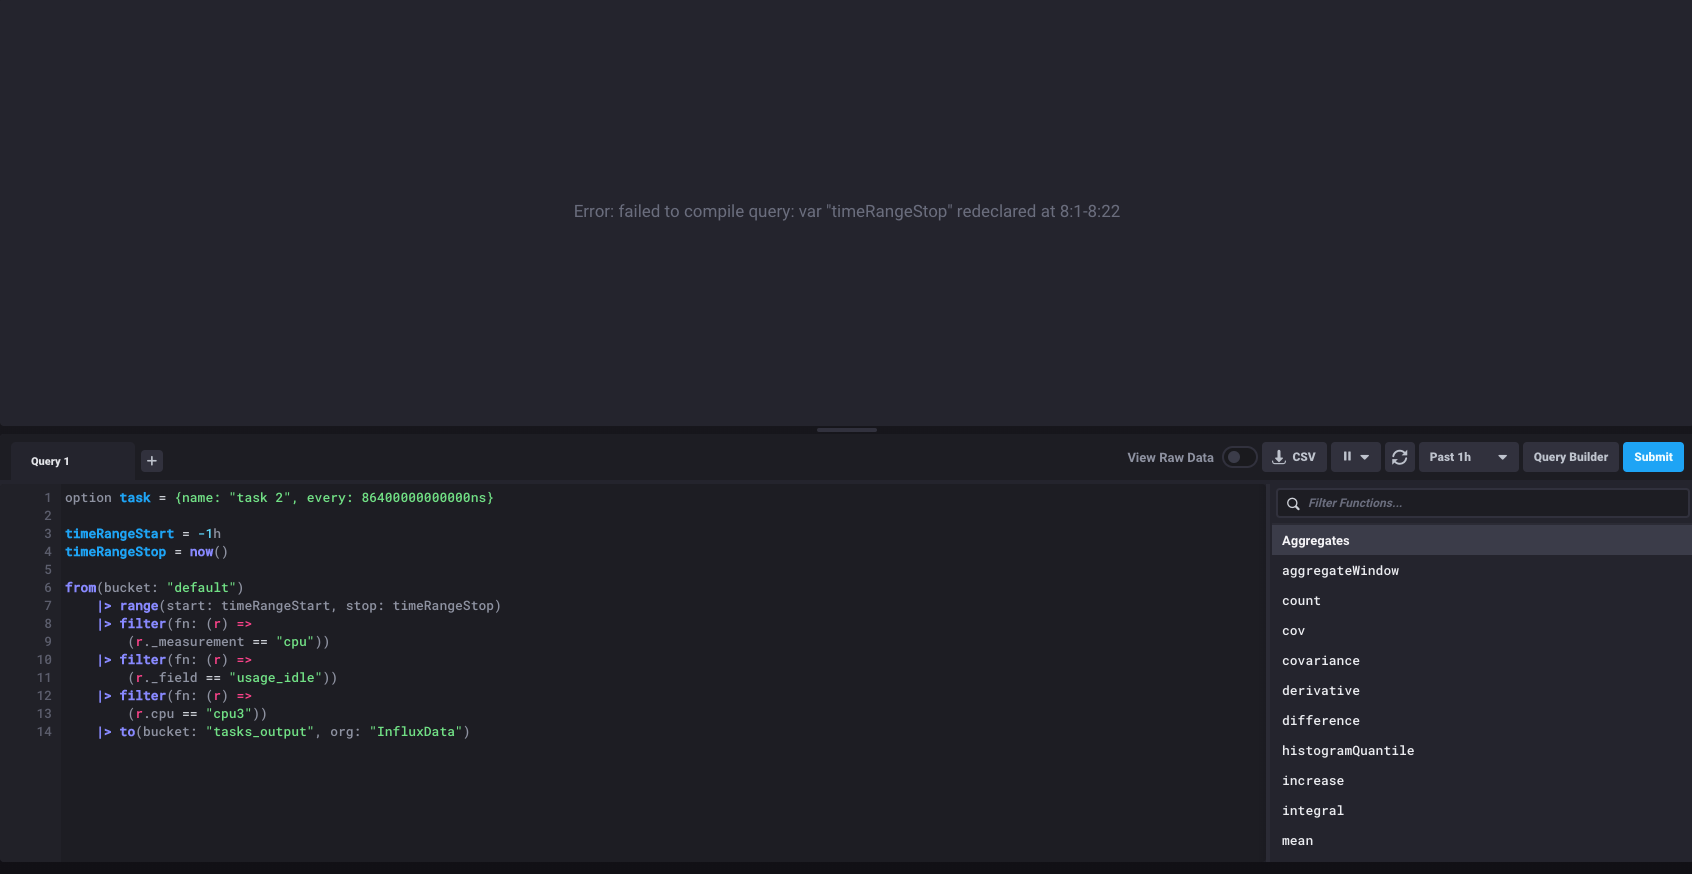Click the refresh icon button
The width and height of the screenshot is (1692, 874).
[1400, 457]
